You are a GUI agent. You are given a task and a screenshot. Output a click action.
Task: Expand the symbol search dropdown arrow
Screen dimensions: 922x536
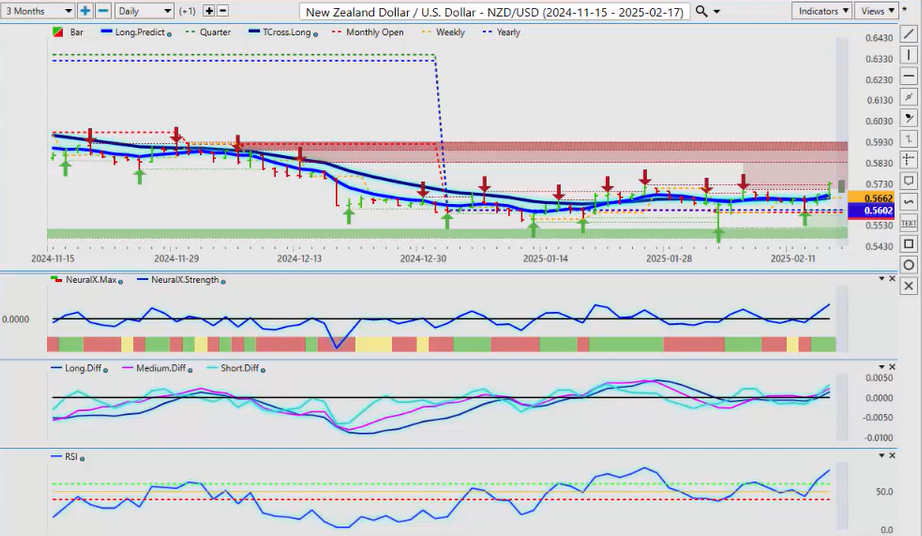point(718,11)
